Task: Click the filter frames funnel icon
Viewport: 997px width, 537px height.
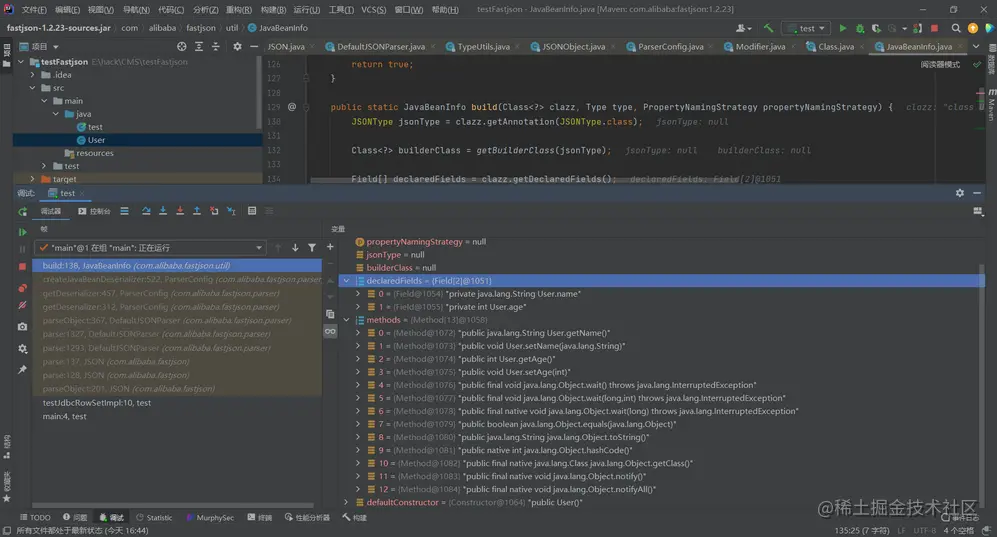Action: (312, 247)
